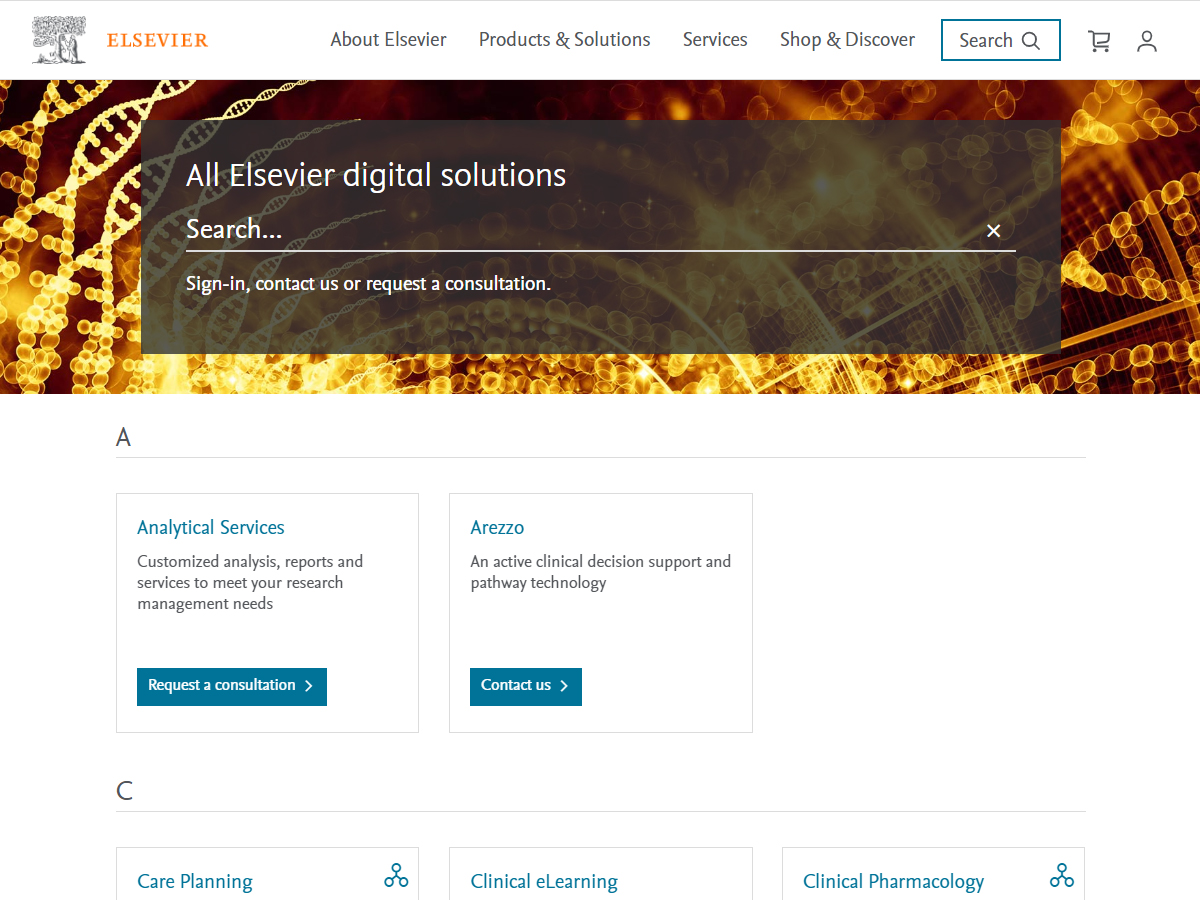Open the shopping cart icon
The width and height of the screenshot is (1200, 900).
pyautogui.click(x=1099, y=41)
